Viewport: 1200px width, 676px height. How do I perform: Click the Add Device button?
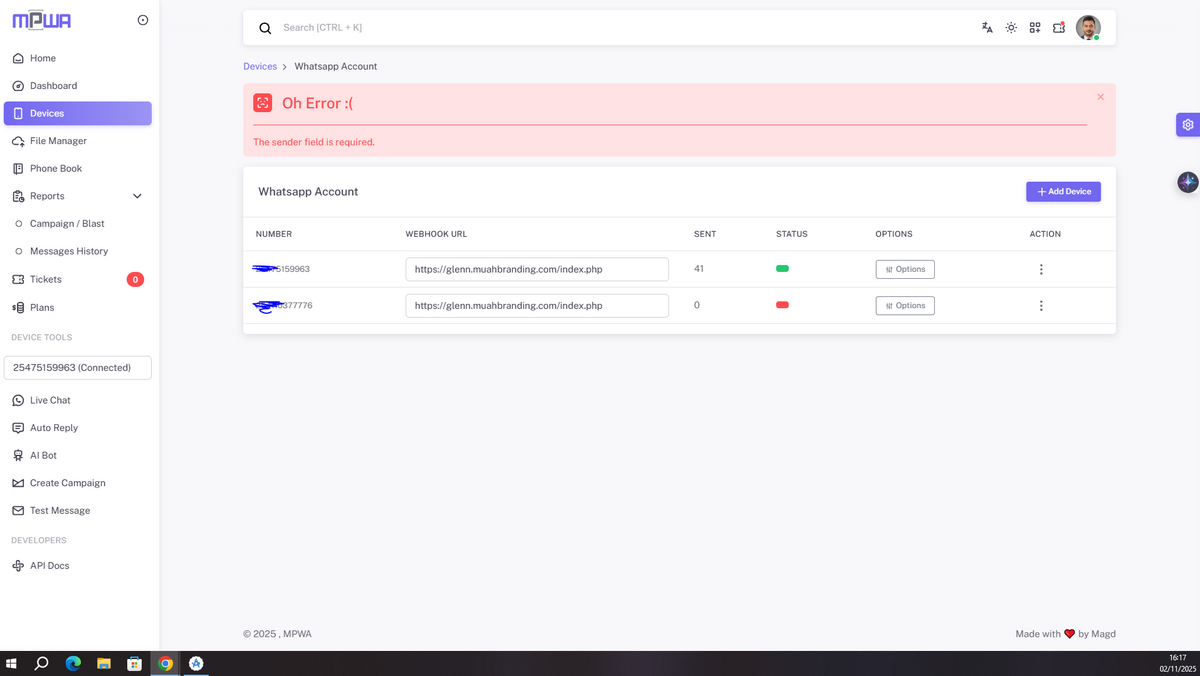pyautogui.click(x=1063, y=192)
